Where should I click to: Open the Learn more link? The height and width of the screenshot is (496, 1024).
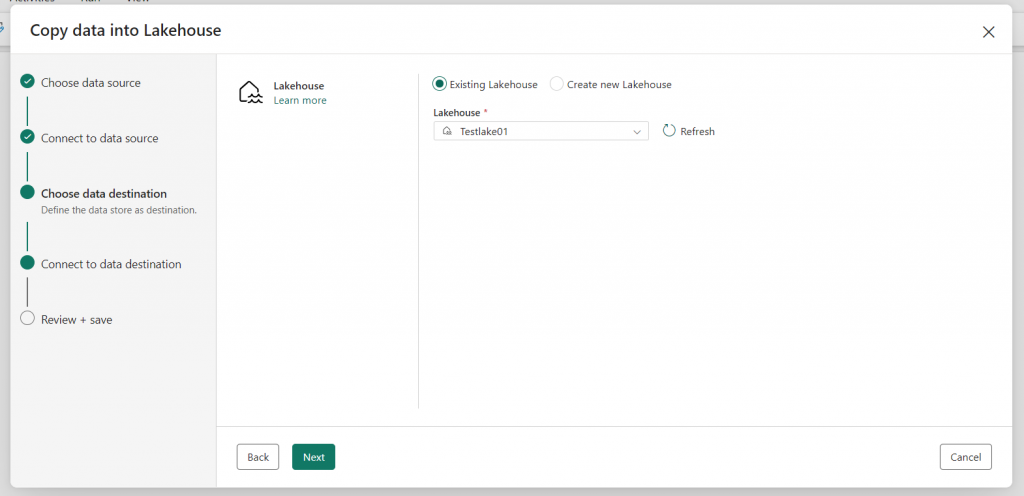[x=300, y=101]
